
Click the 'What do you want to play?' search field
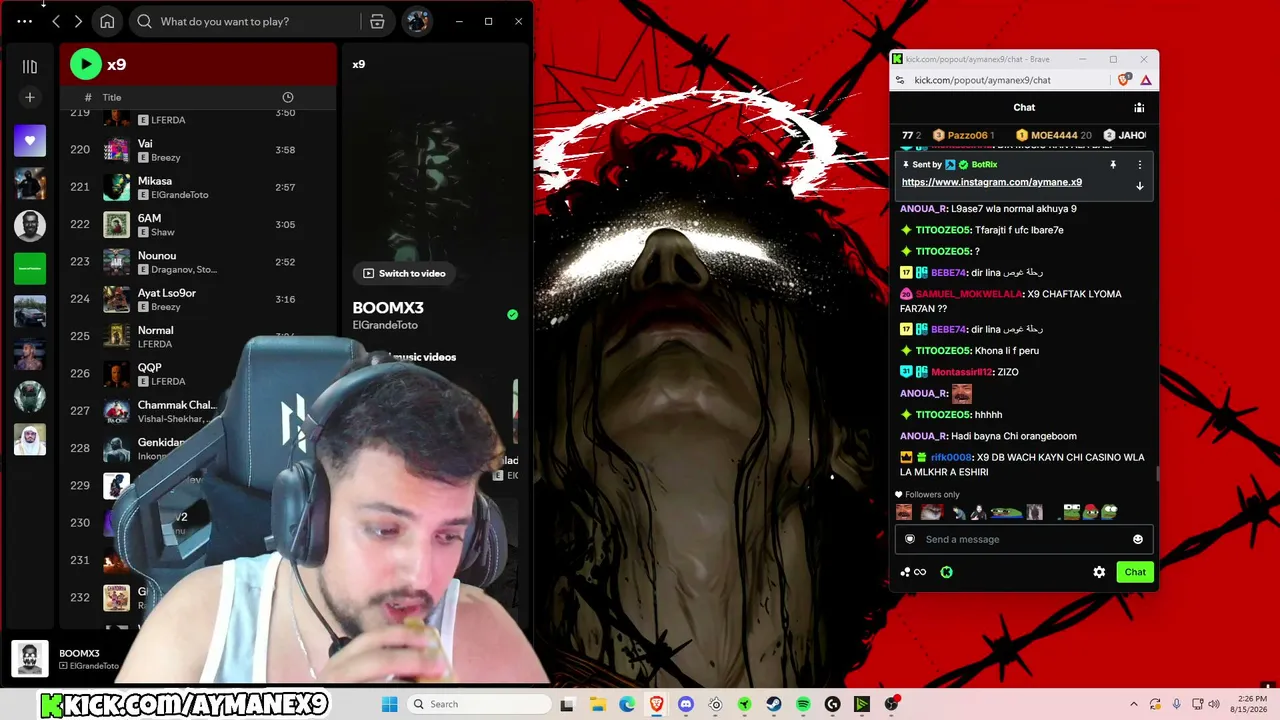[x=246, y=21]
